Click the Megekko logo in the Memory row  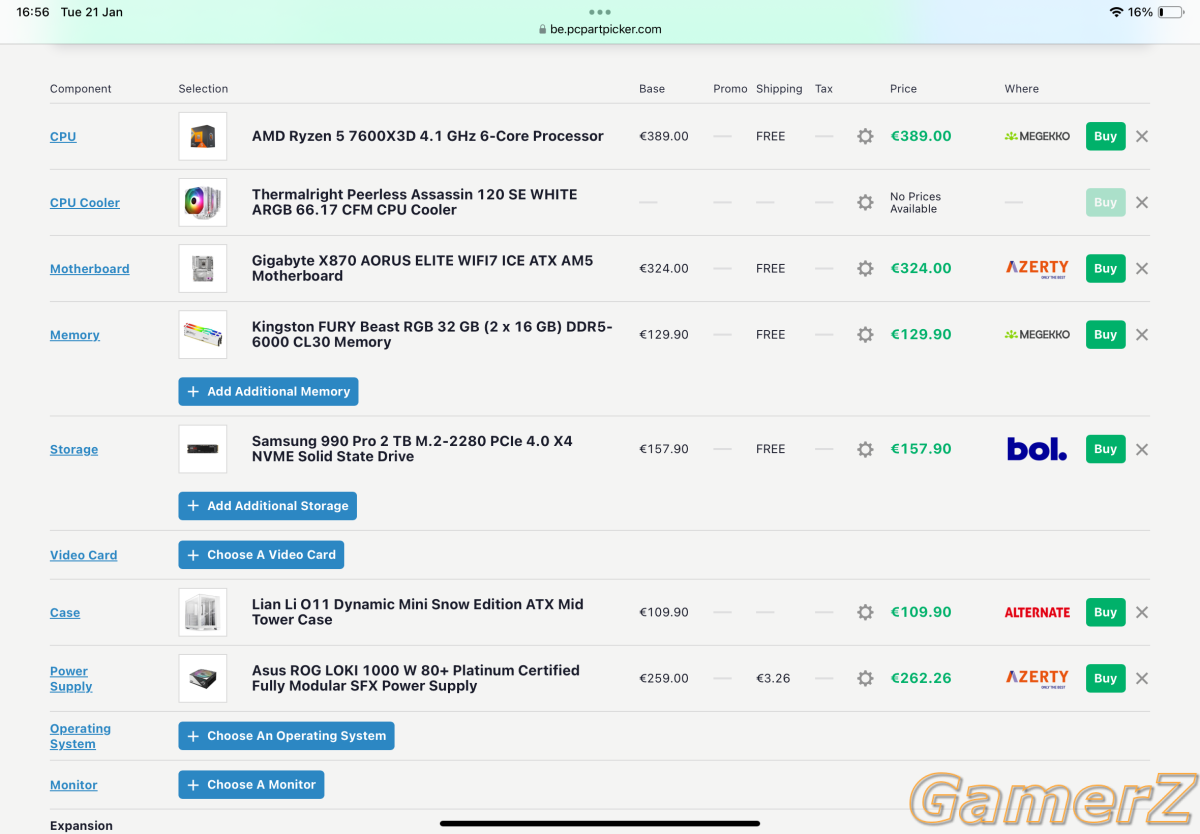point(1037,335)
